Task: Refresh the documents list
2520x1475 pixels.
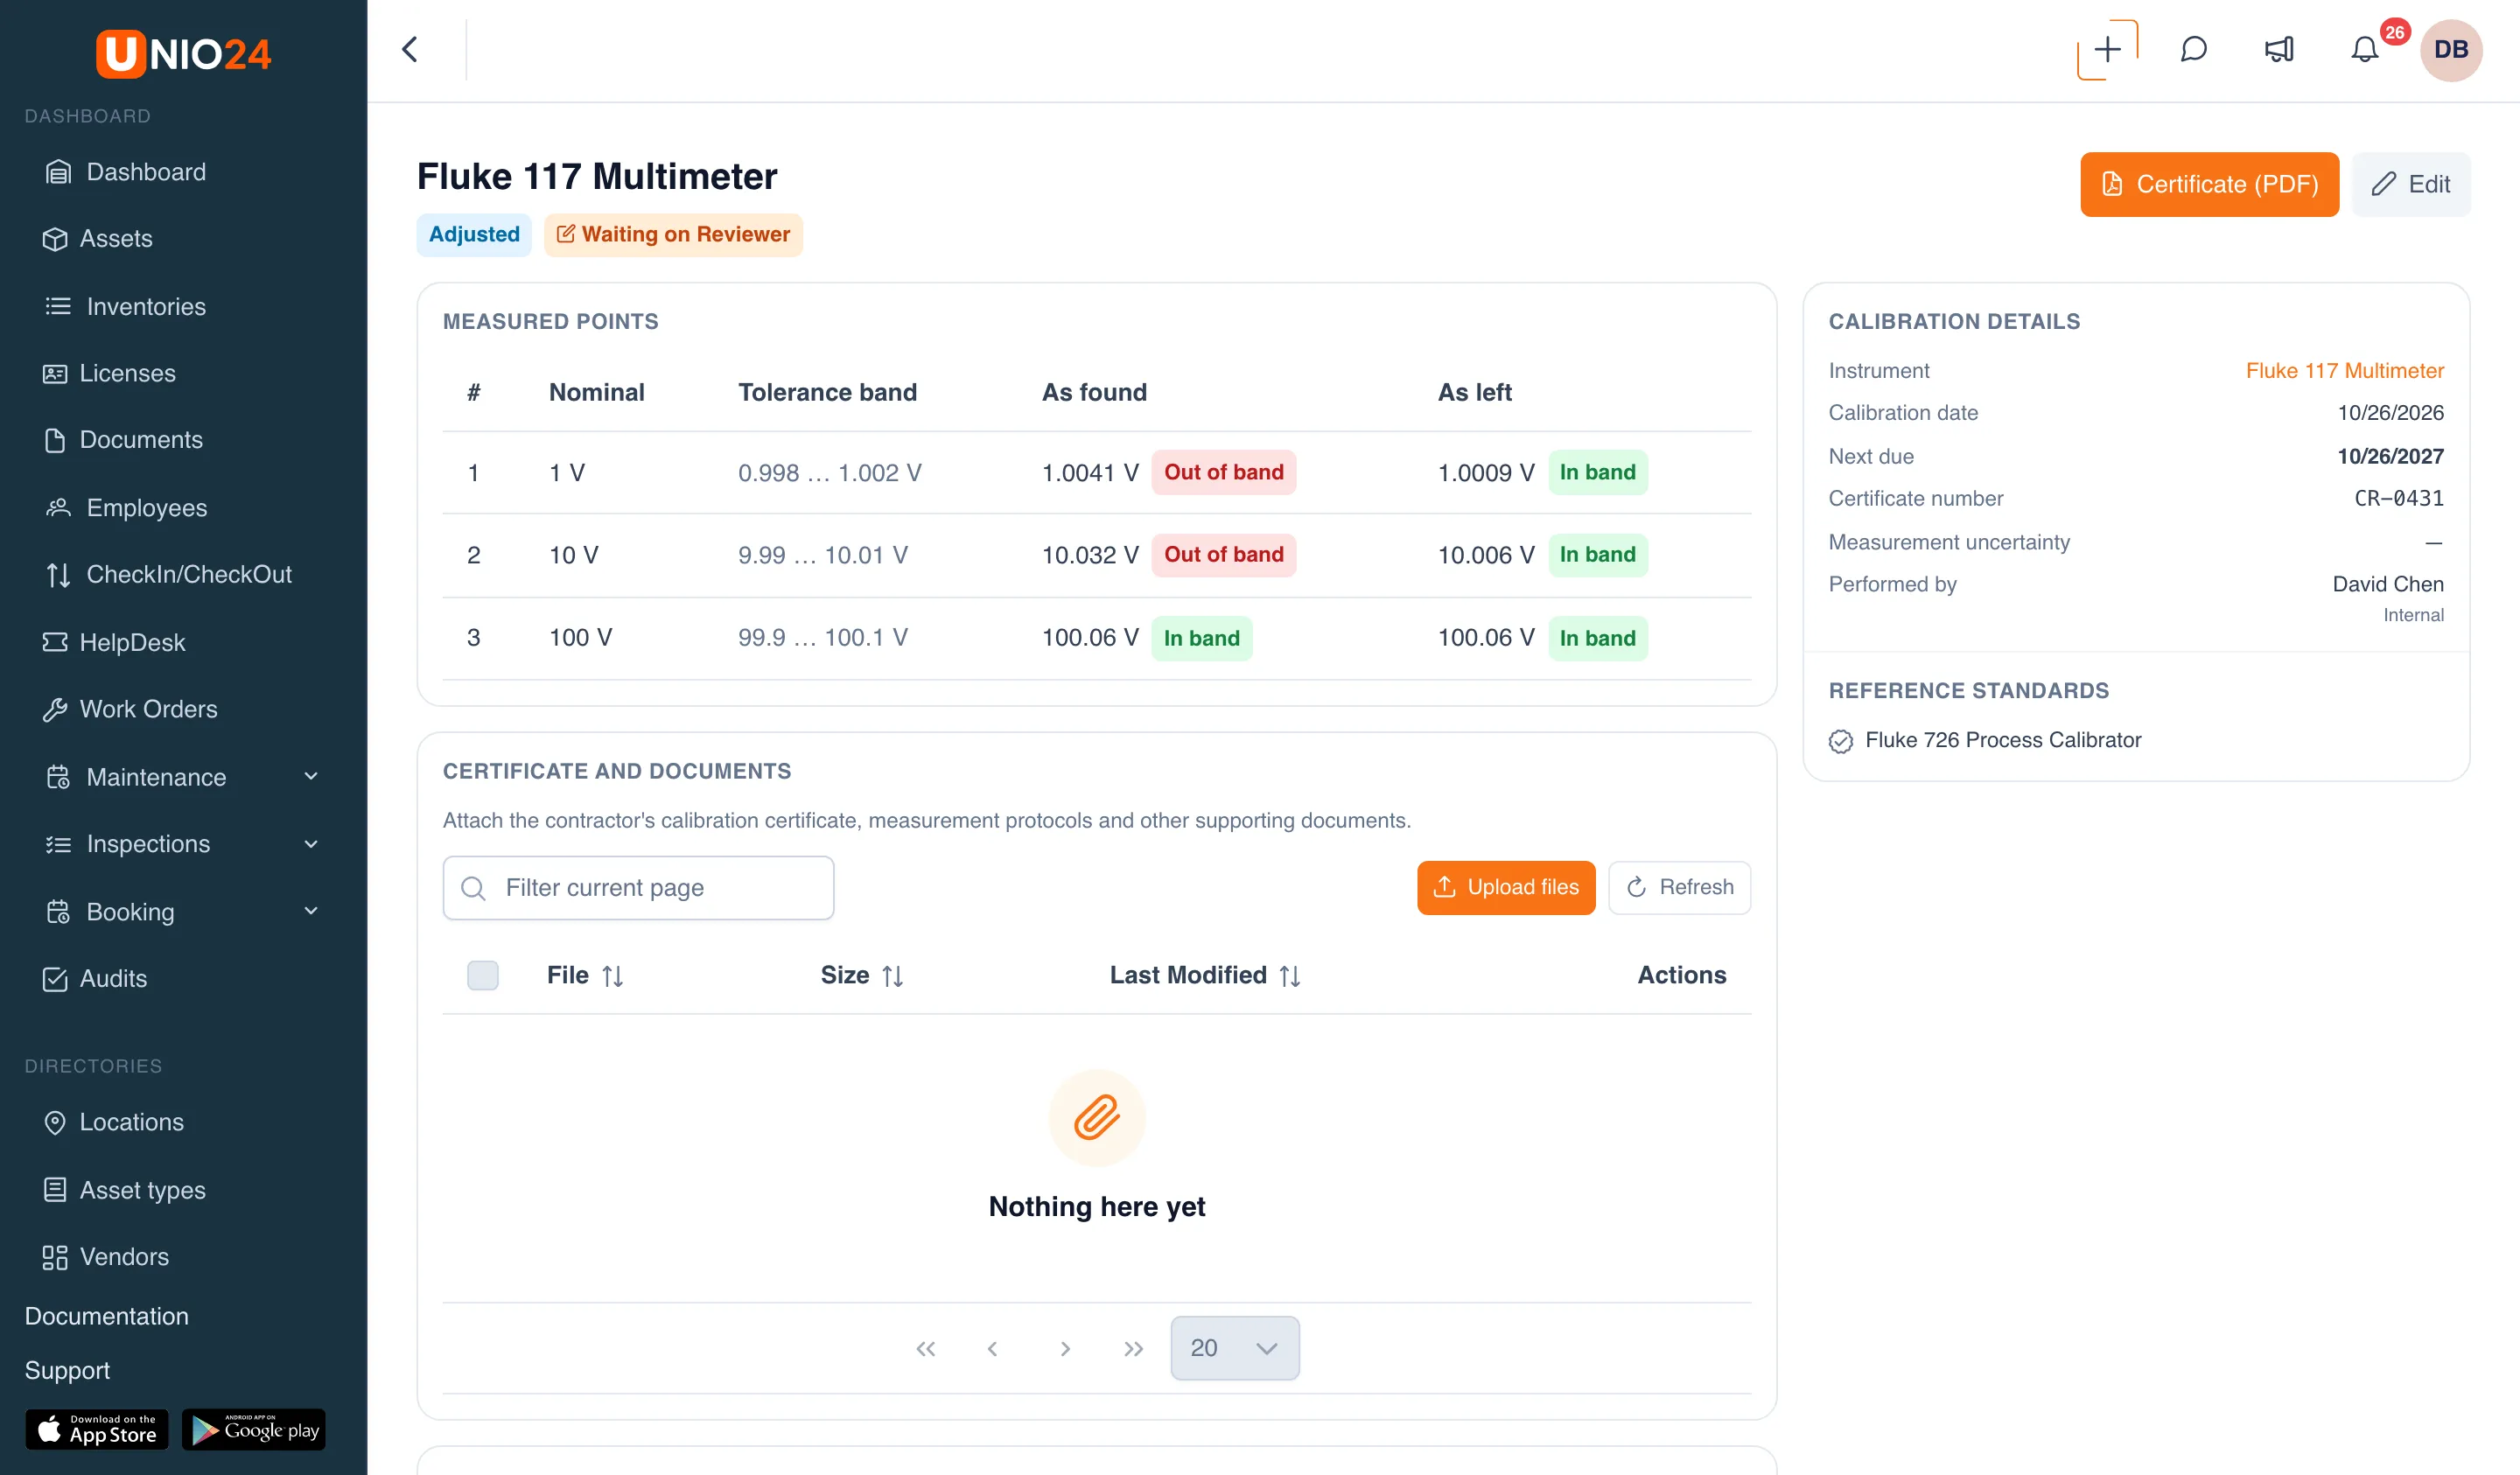Action: tap(1679, 887)
